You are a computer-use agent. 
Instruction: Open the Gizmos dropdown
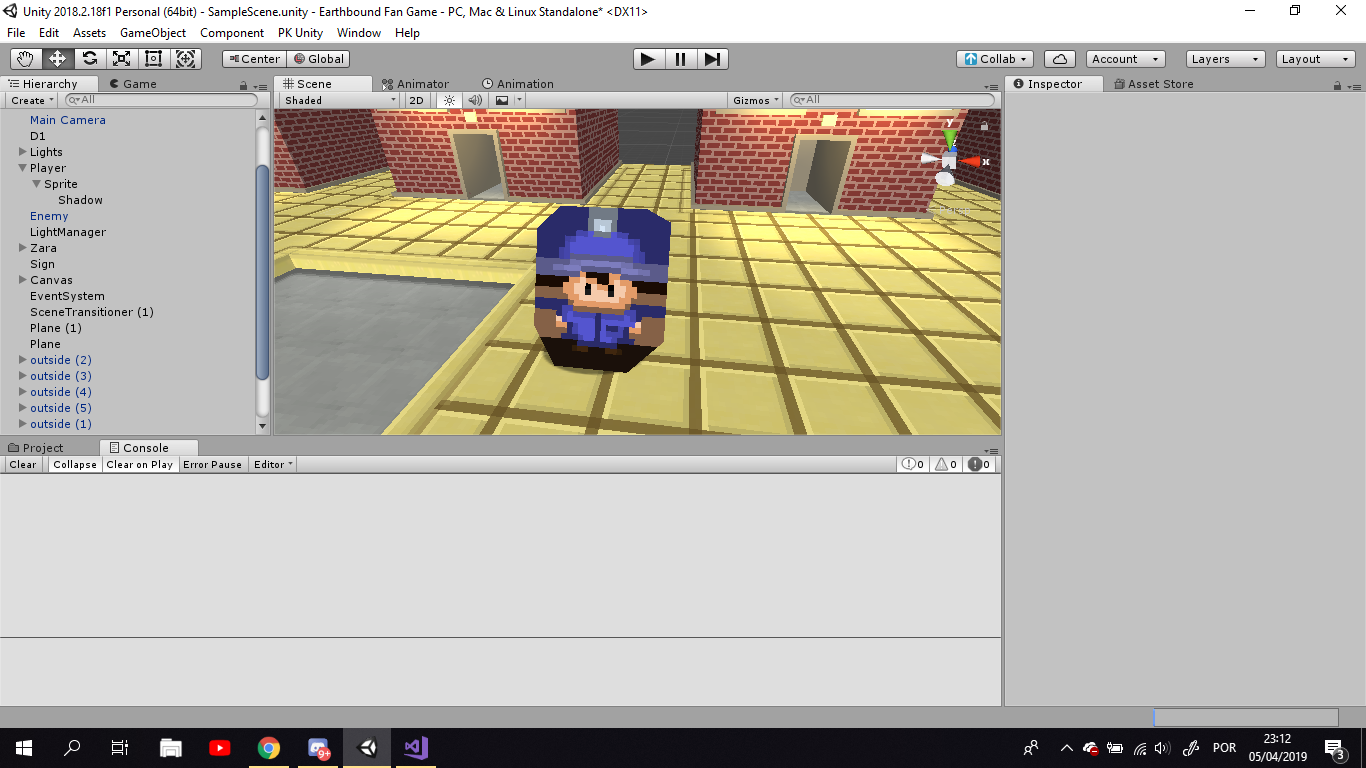coord(756,100)
